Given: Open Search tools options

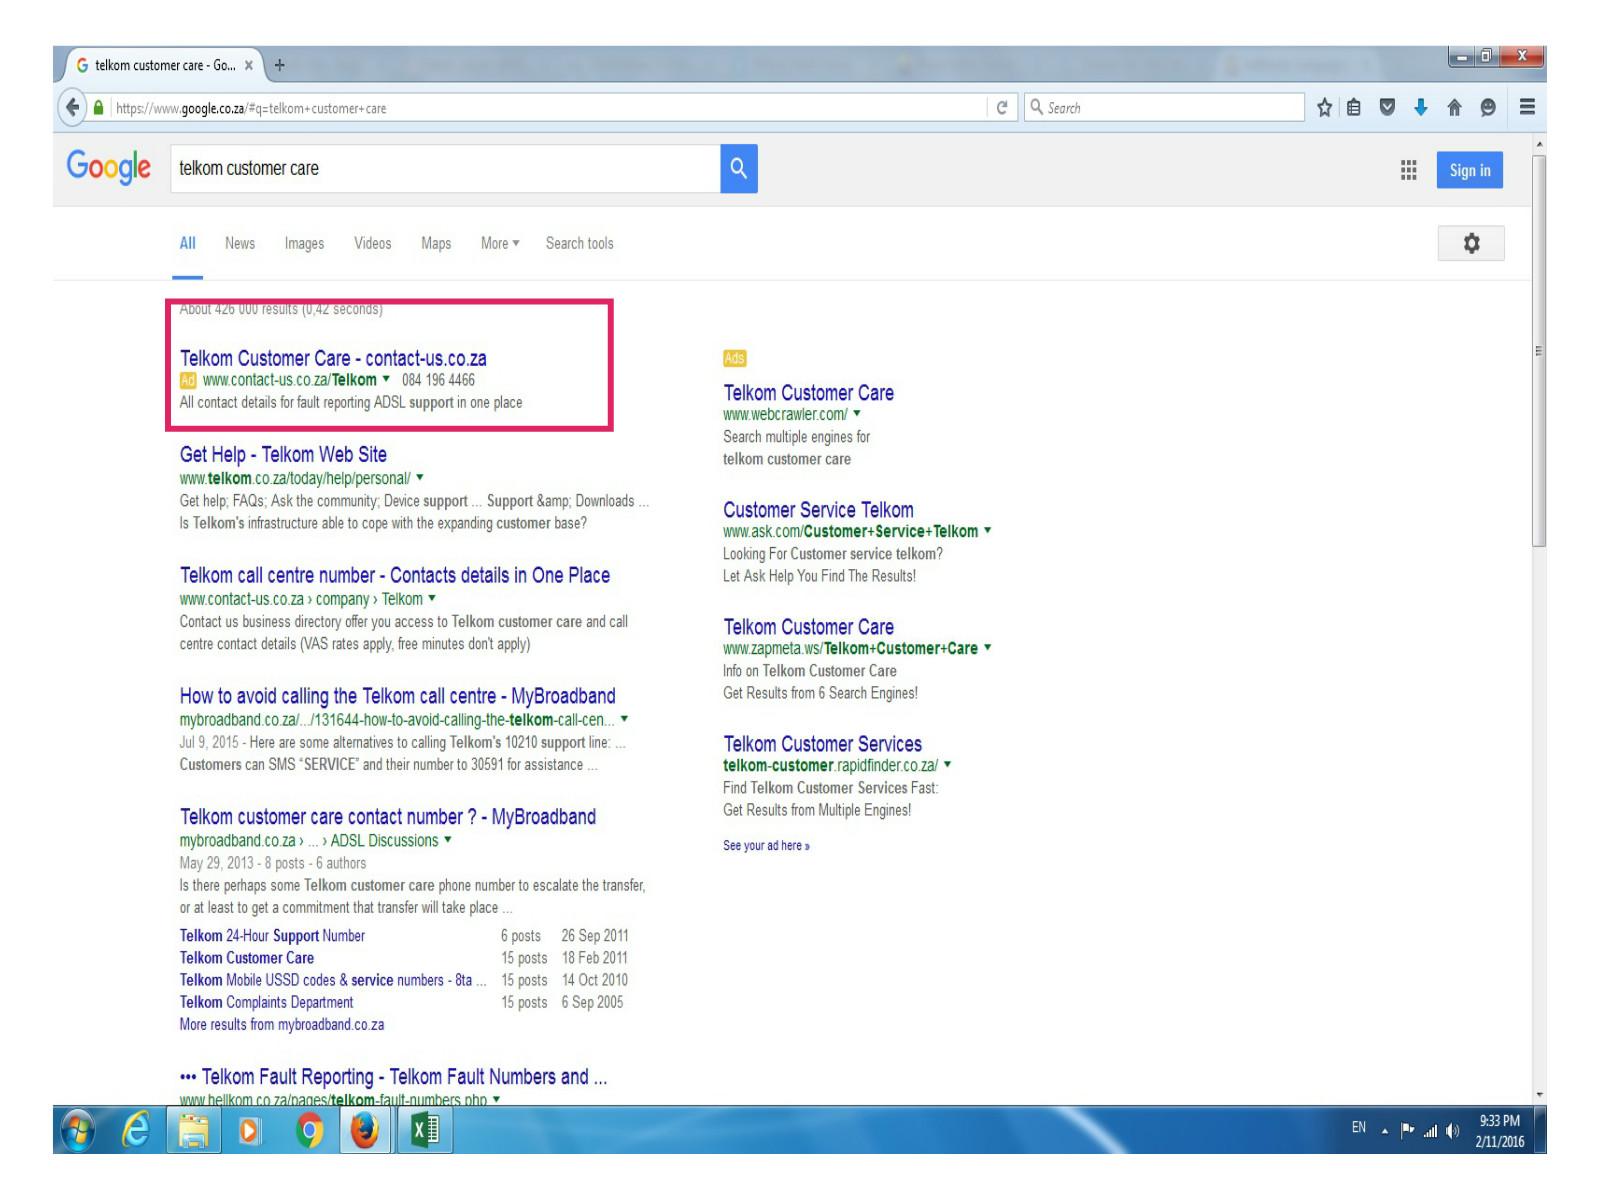Looking at the screenshot, I should (579, 243).
